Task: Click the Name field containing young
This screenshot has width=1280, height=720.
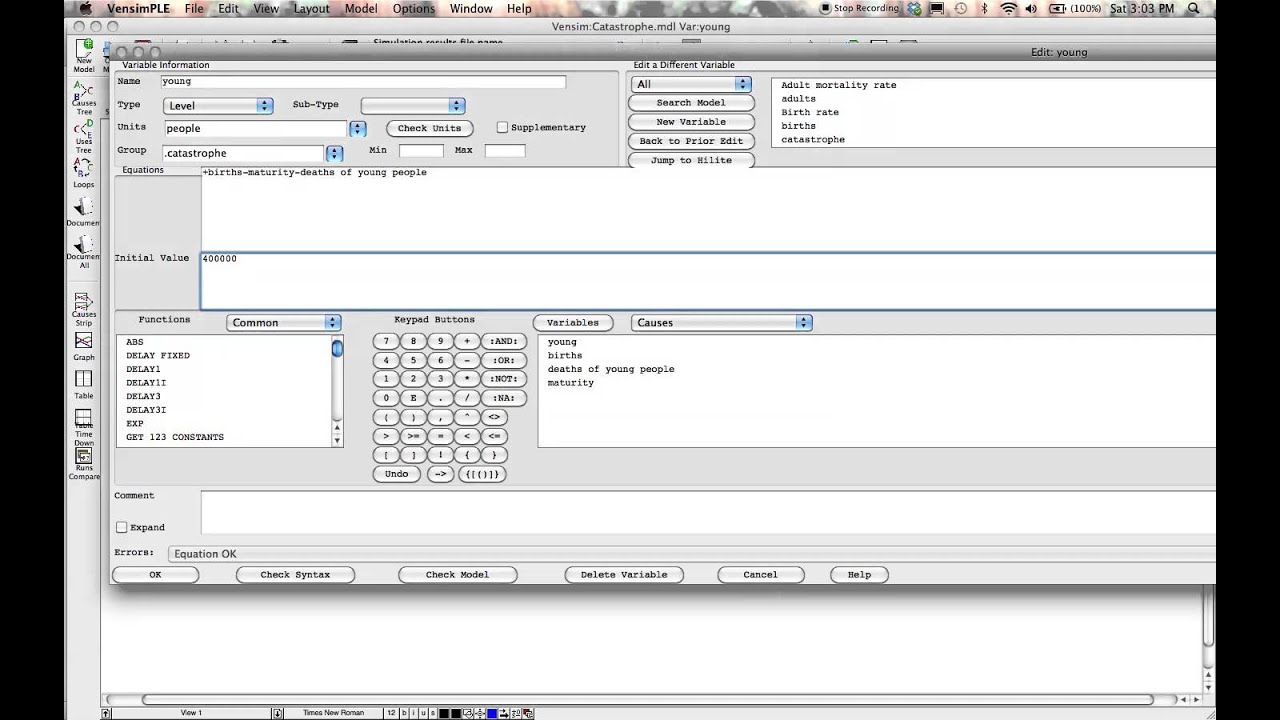Action: [x=362, y=81]
